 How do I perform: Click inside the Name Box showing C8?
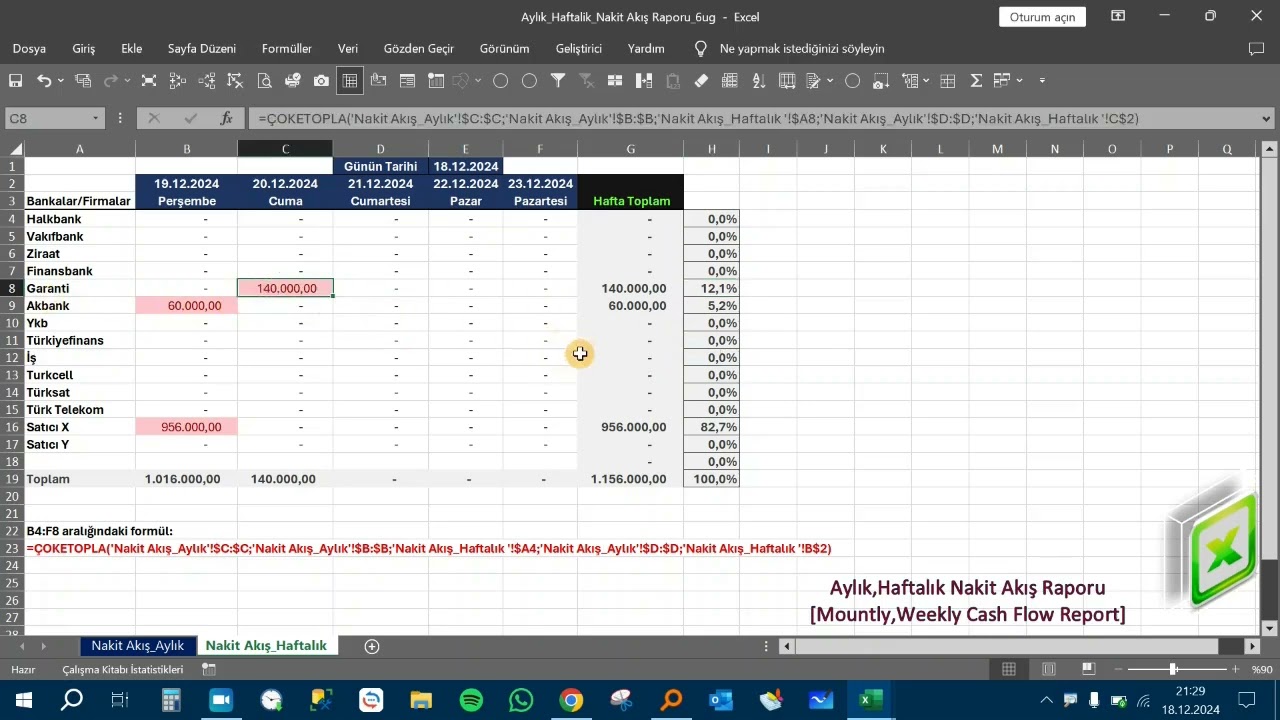[x=48, y=118]
